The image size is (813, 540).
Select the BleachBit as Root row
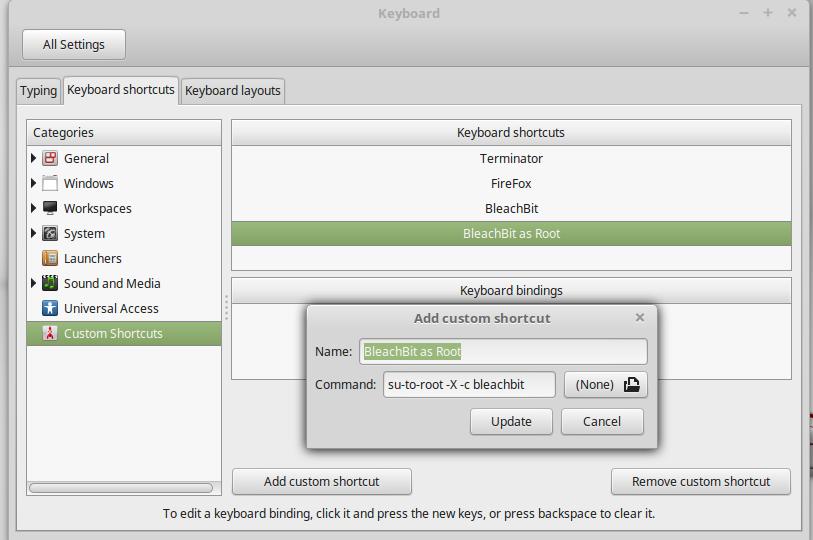click(511, 233)
